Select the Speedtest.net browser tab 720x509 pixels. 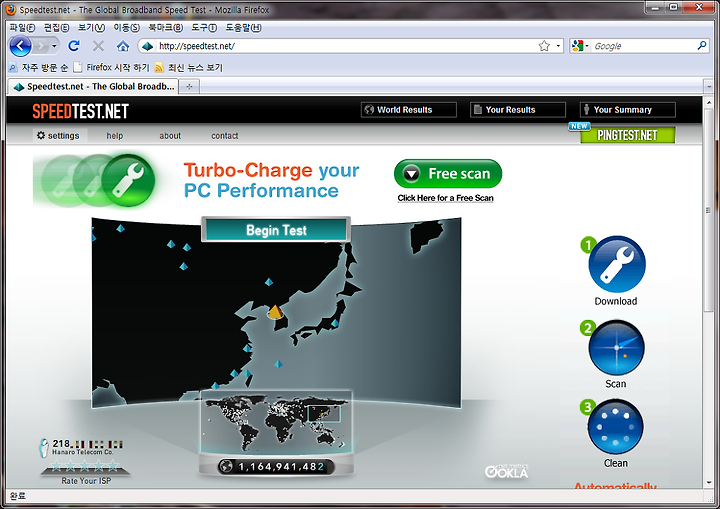pyautogui.click(x=94, y=86)
